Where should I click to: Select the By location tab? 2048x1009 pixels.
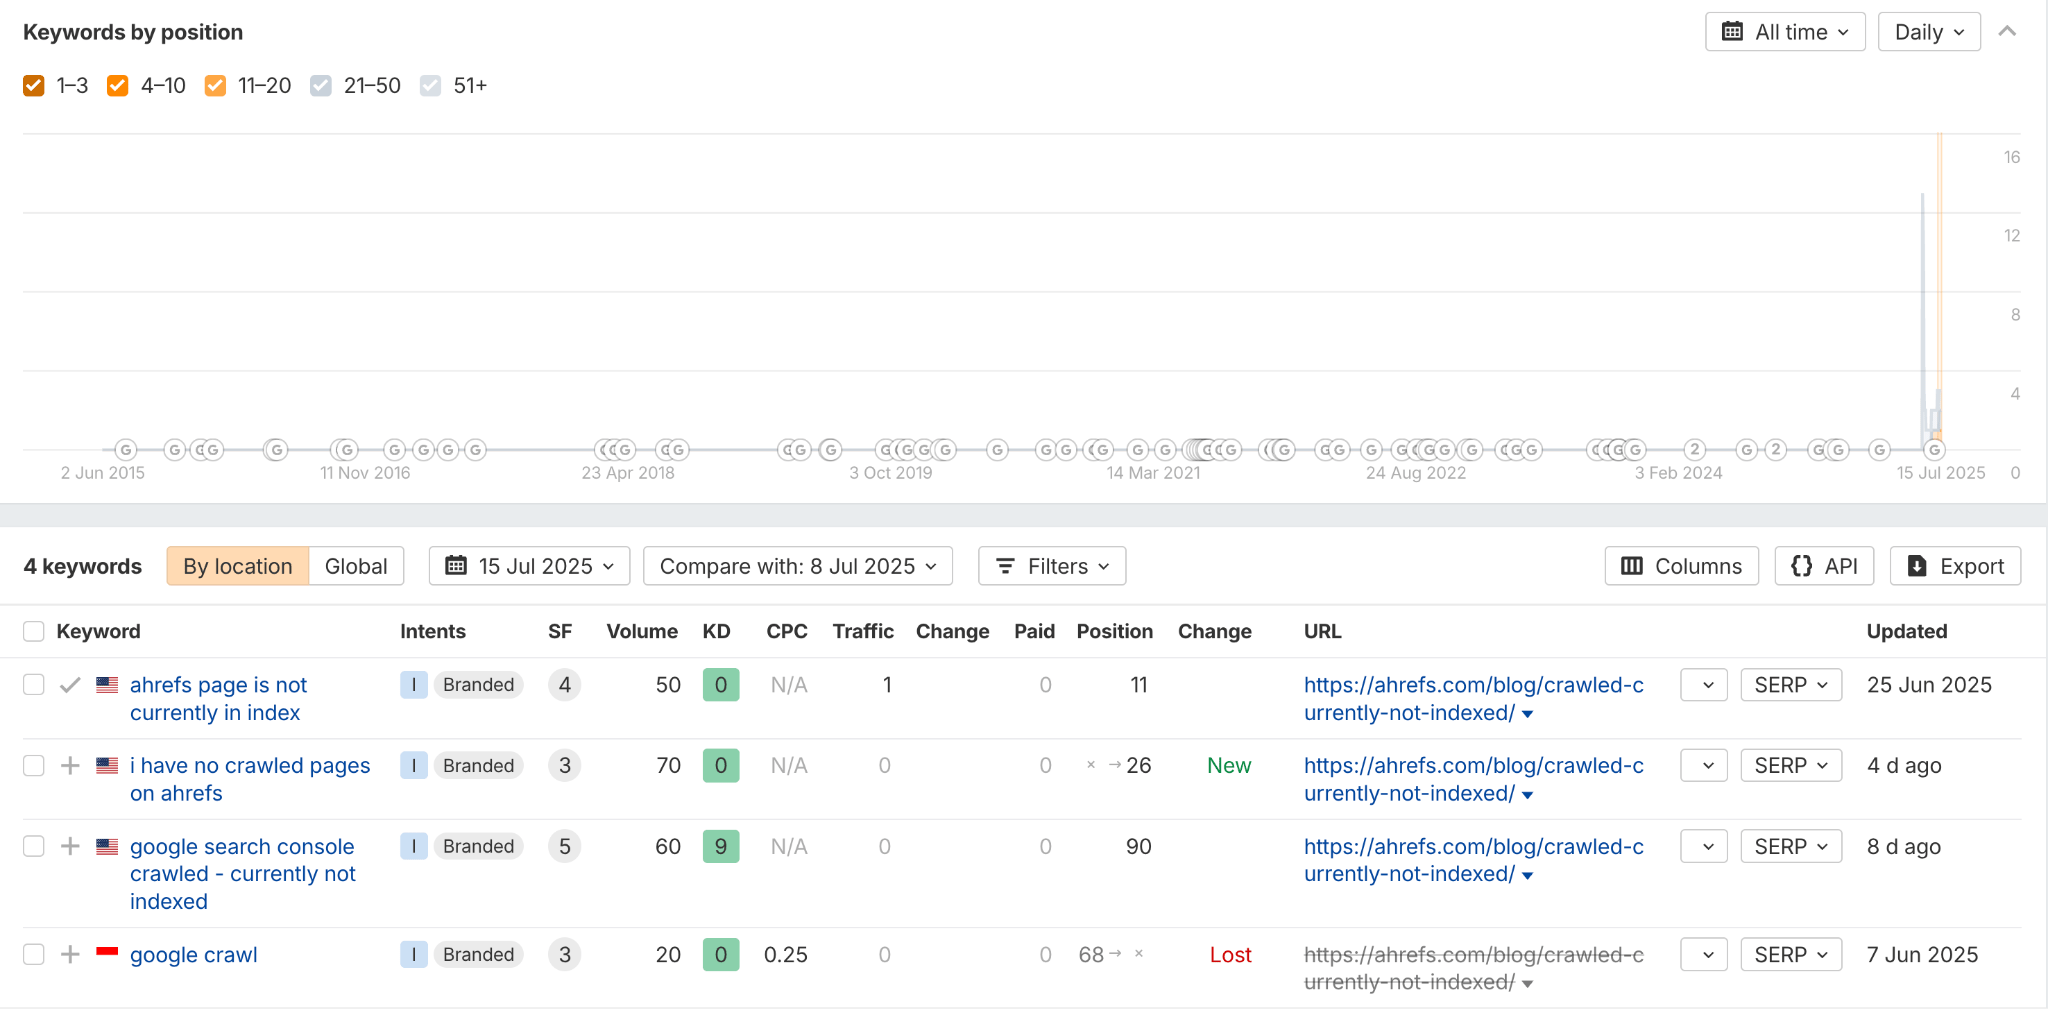click(237, 566)
